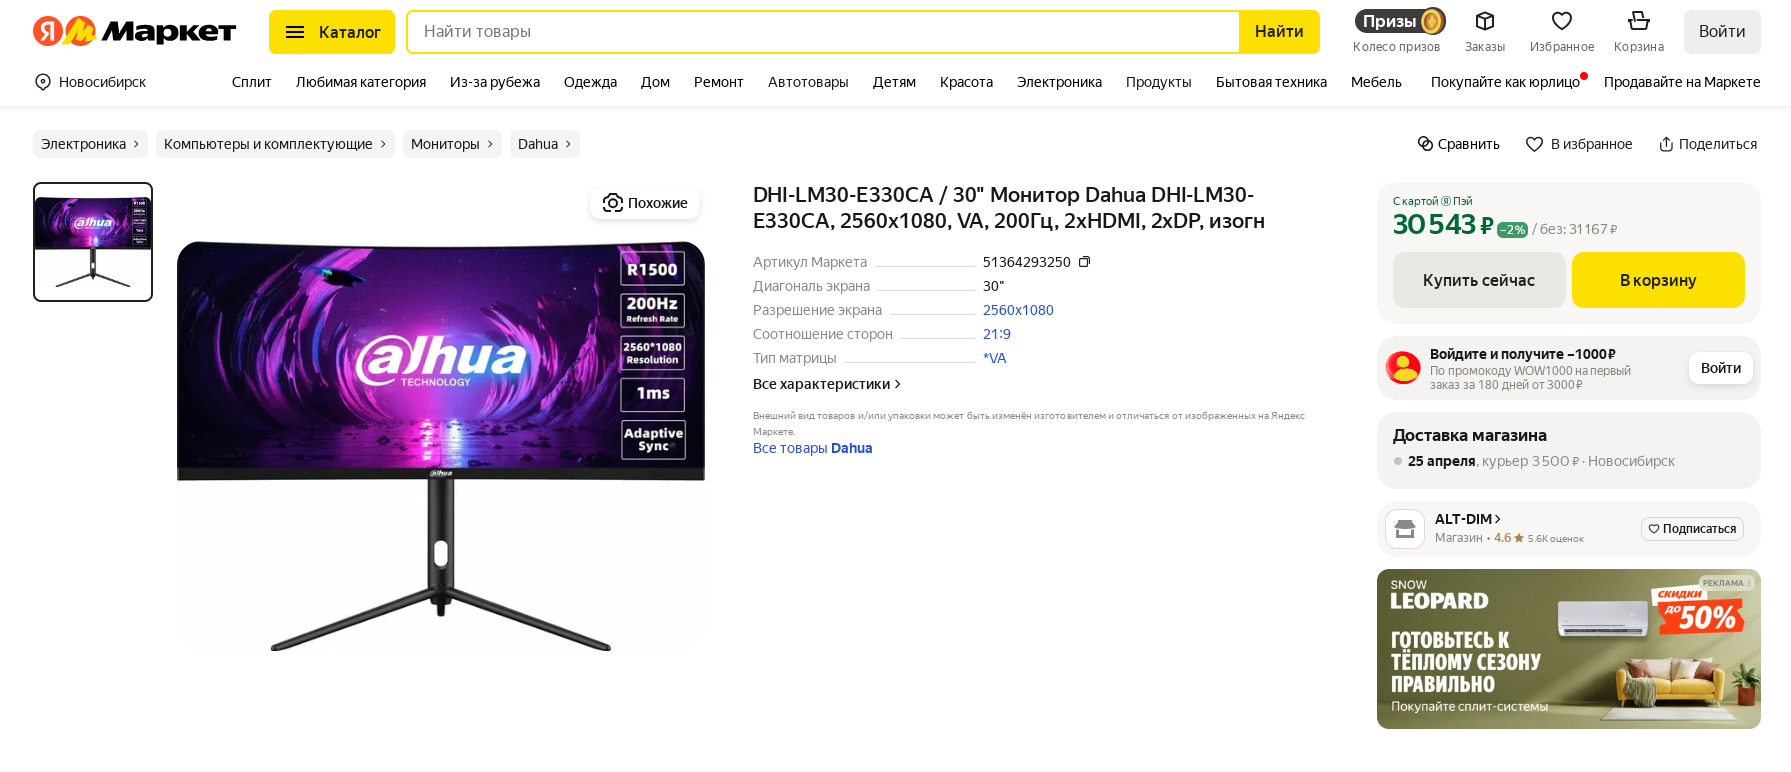Focus the Найти товары search field
1791x772 pixels.
[823, 32]
